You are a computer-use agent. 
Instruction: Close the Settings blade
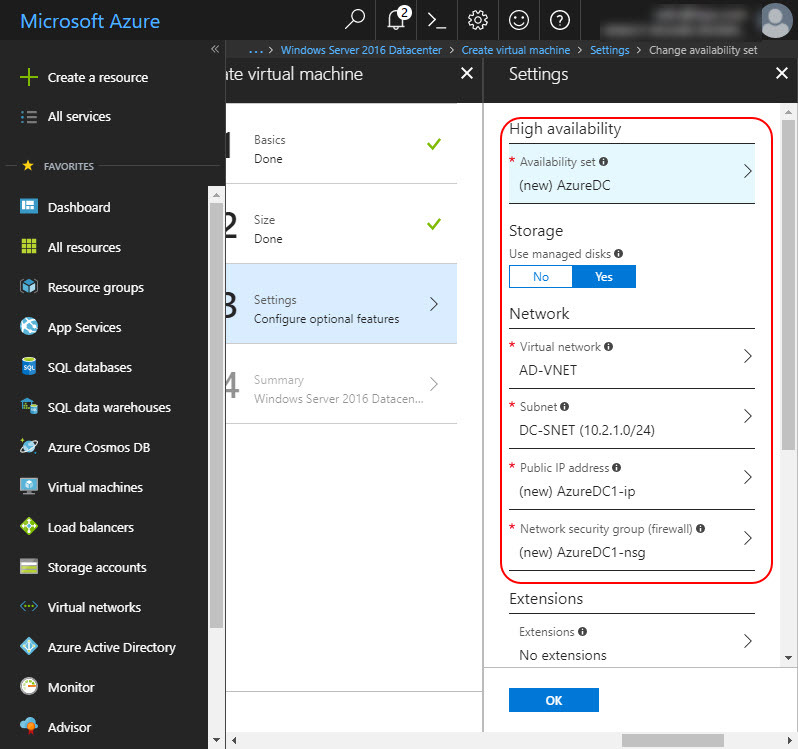click(782, 73)
